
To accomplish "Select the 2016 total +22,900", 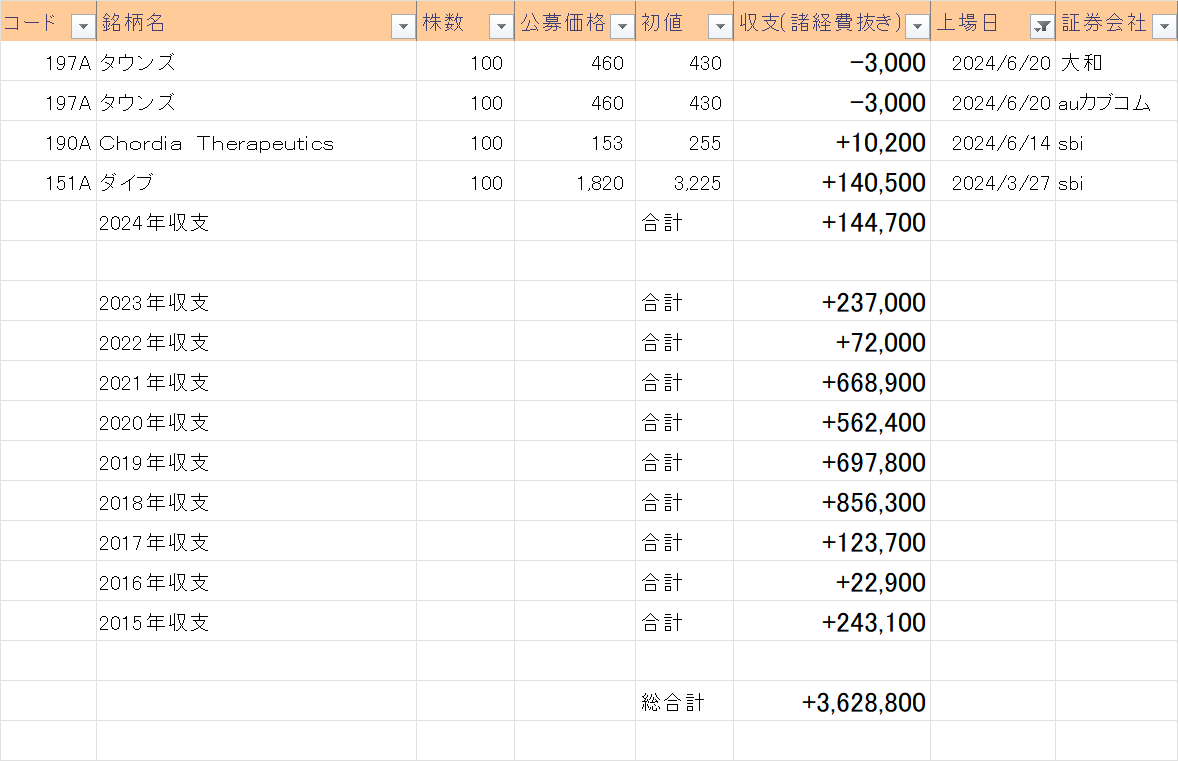I will [832, 582].
